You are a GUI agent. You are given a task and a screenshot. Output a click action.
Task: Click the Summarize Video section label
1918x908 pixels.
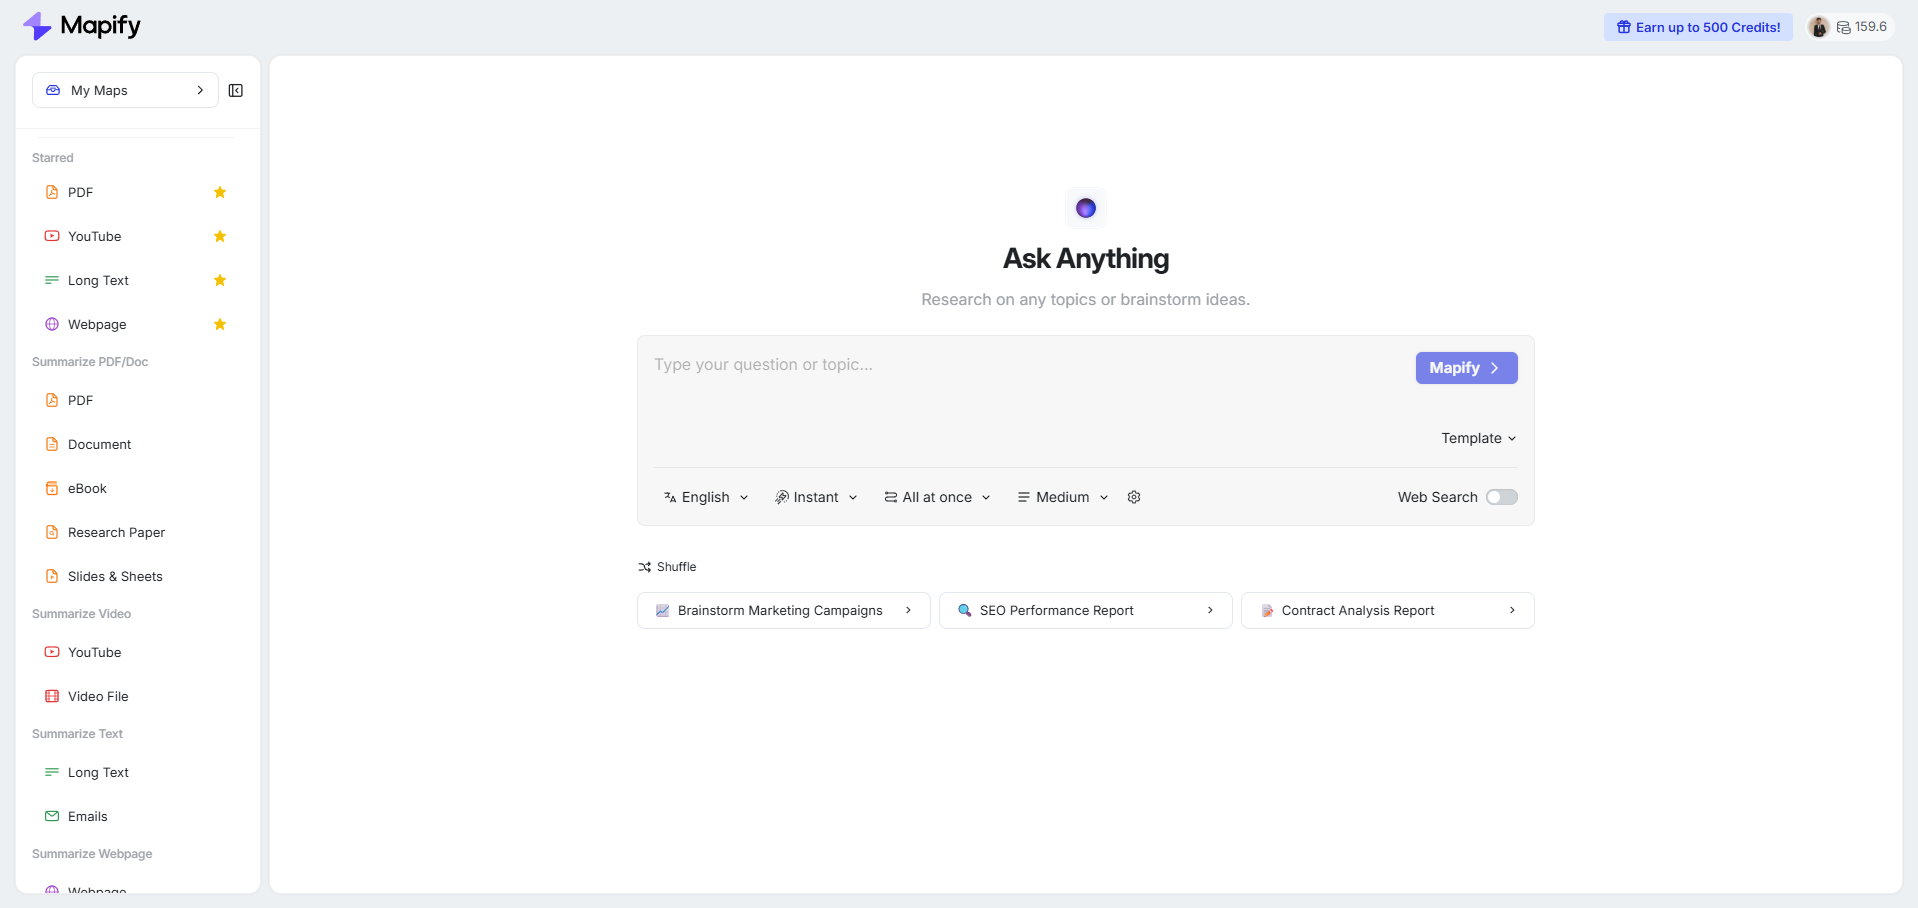tap(81, 614)
